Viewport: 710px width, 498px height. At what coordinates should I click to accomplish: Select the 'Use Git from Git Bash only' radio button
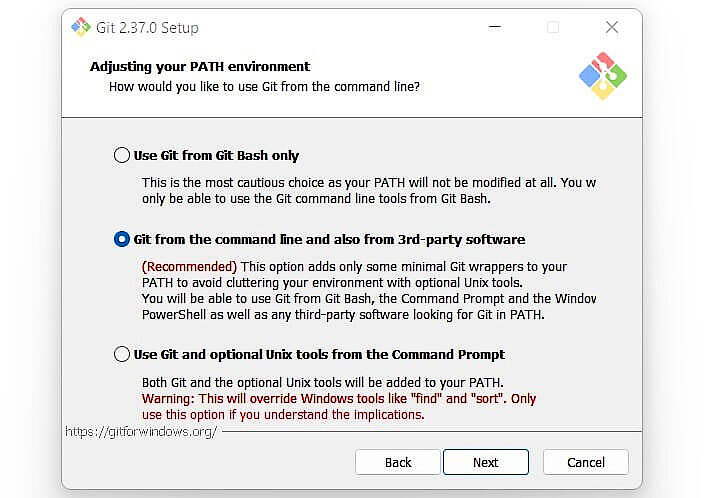pos(122,155)
